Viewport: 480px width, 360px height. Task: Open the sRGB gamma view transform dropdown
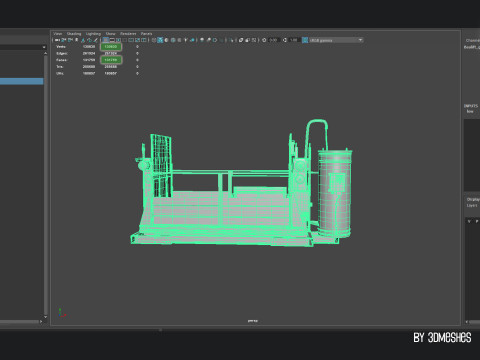336,40
